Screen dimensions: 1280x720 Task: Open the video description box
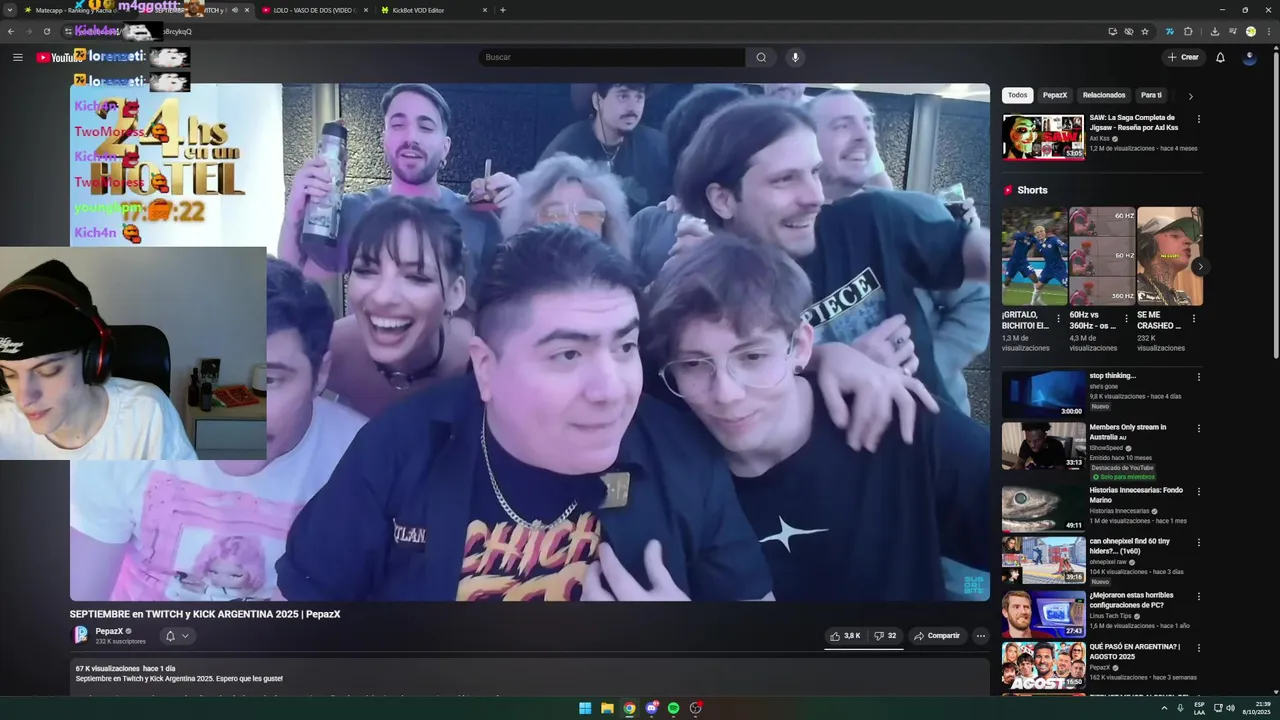[530, 678]
